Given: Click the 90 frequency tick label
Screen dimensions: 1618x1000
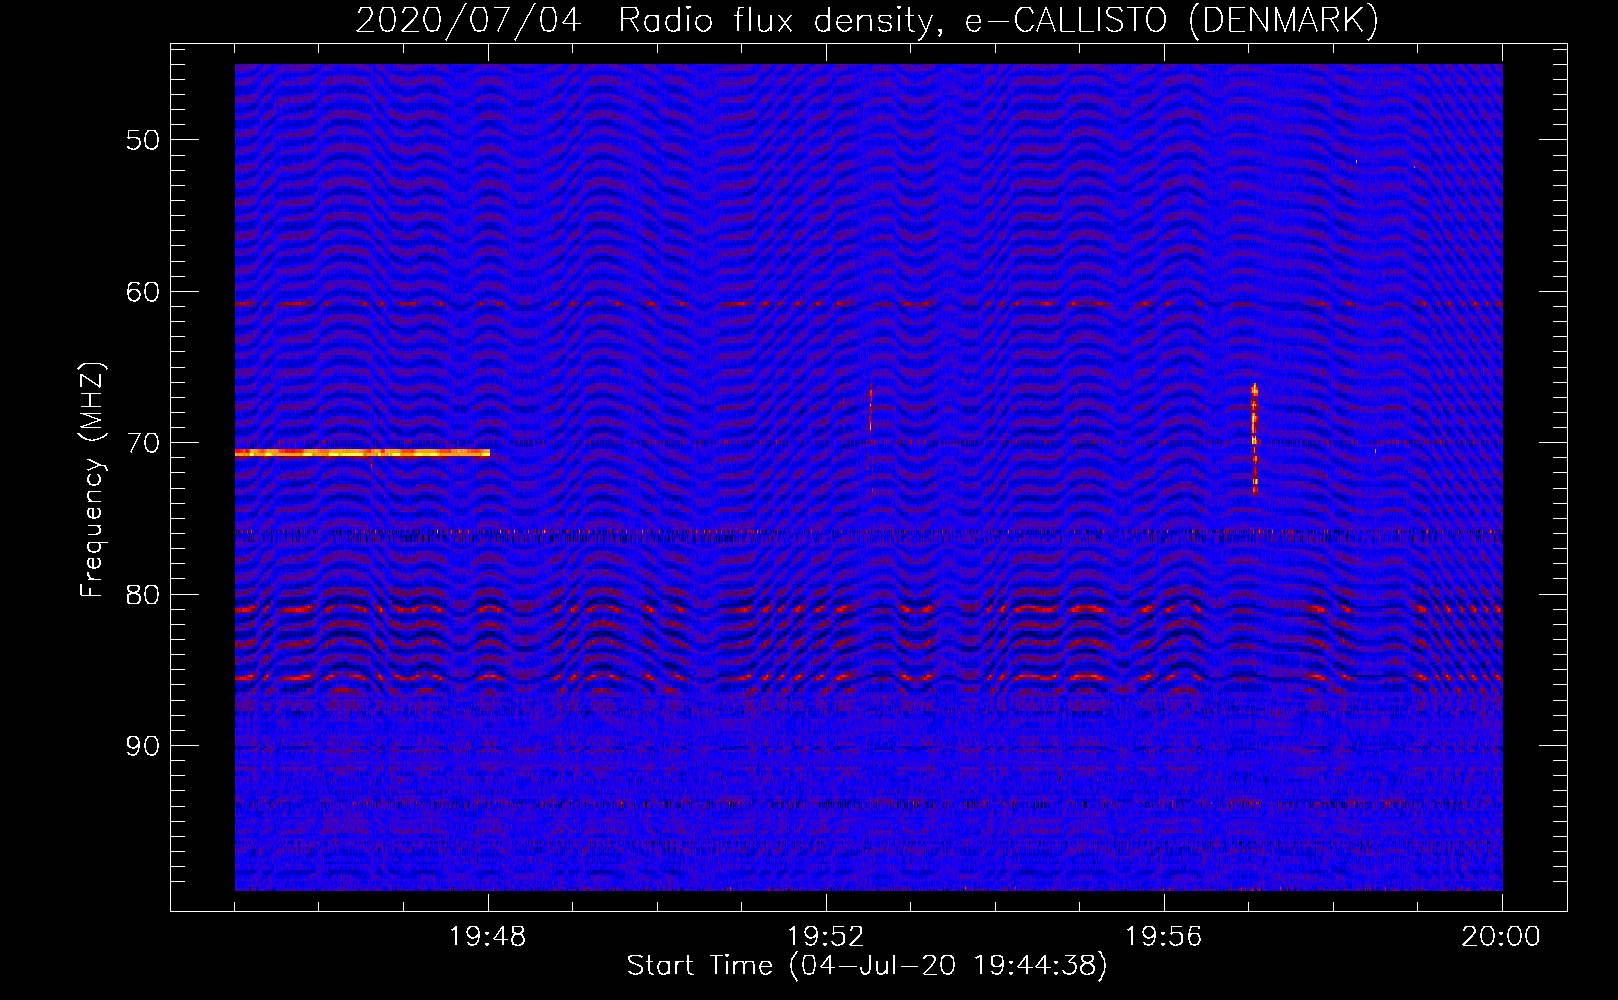Looking at the screenshot, I should (x=143, y=746).
